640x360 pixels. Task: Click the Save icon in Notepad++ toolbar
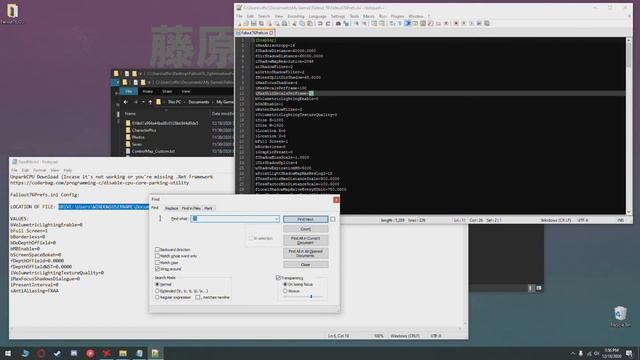tap(253, 23)
